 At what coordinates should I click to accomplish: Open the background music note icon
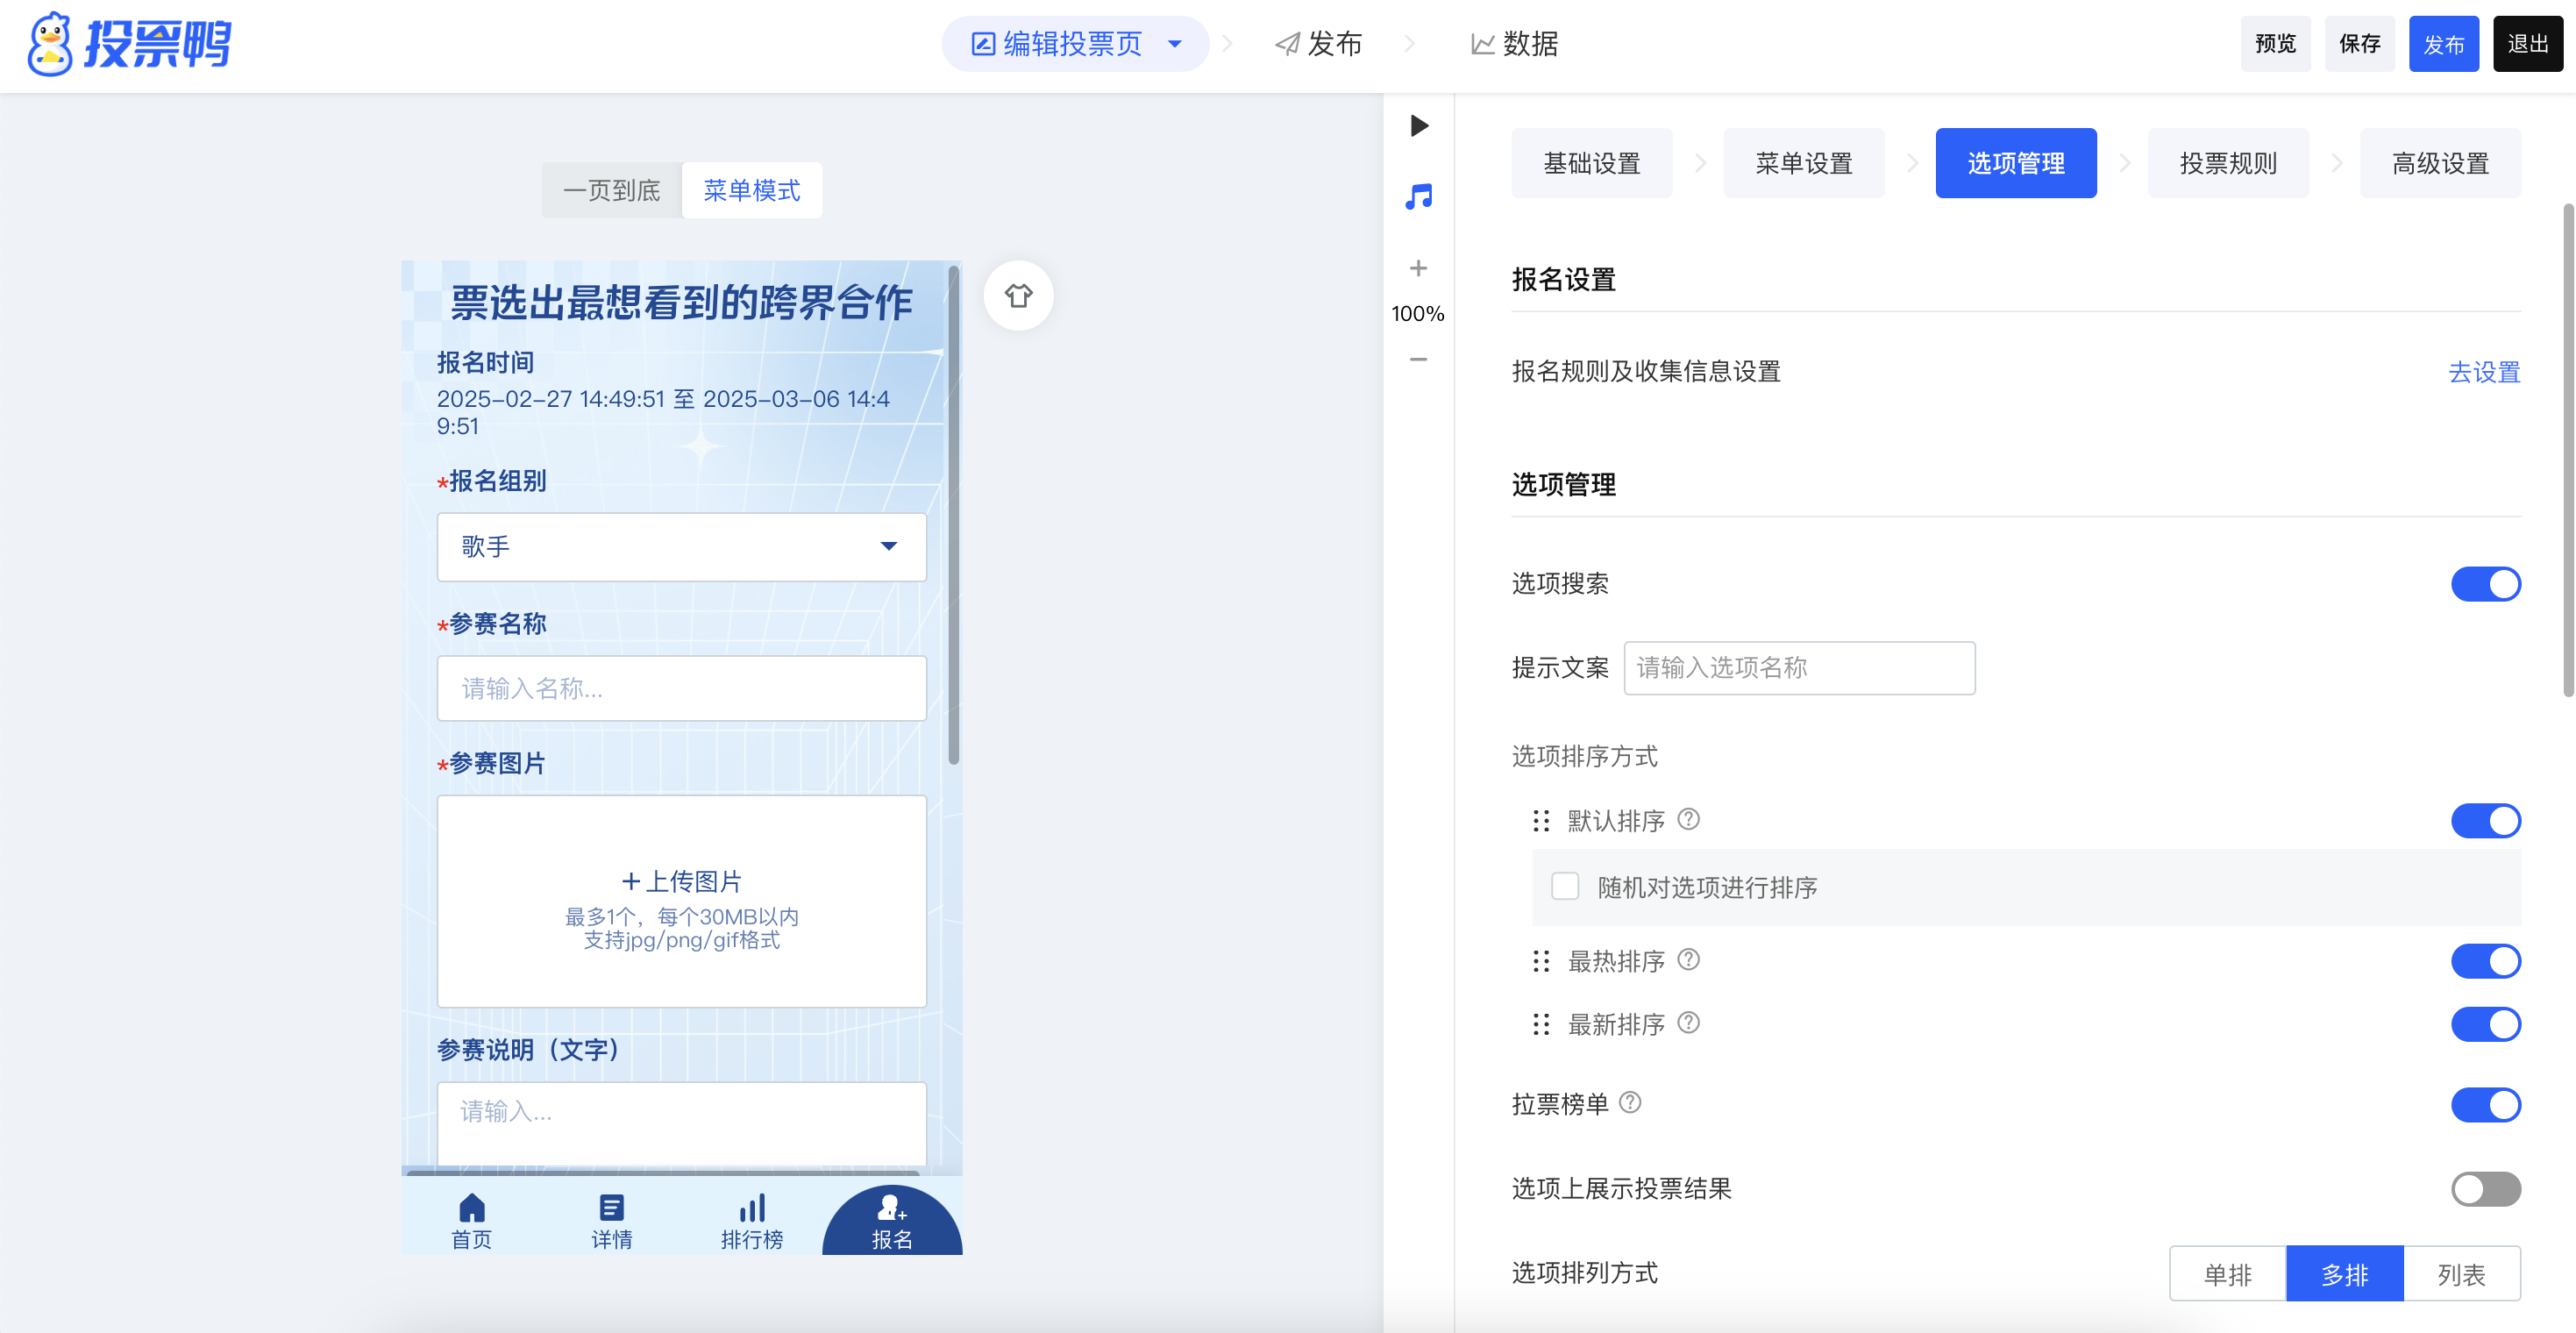tap(1418, 196)
